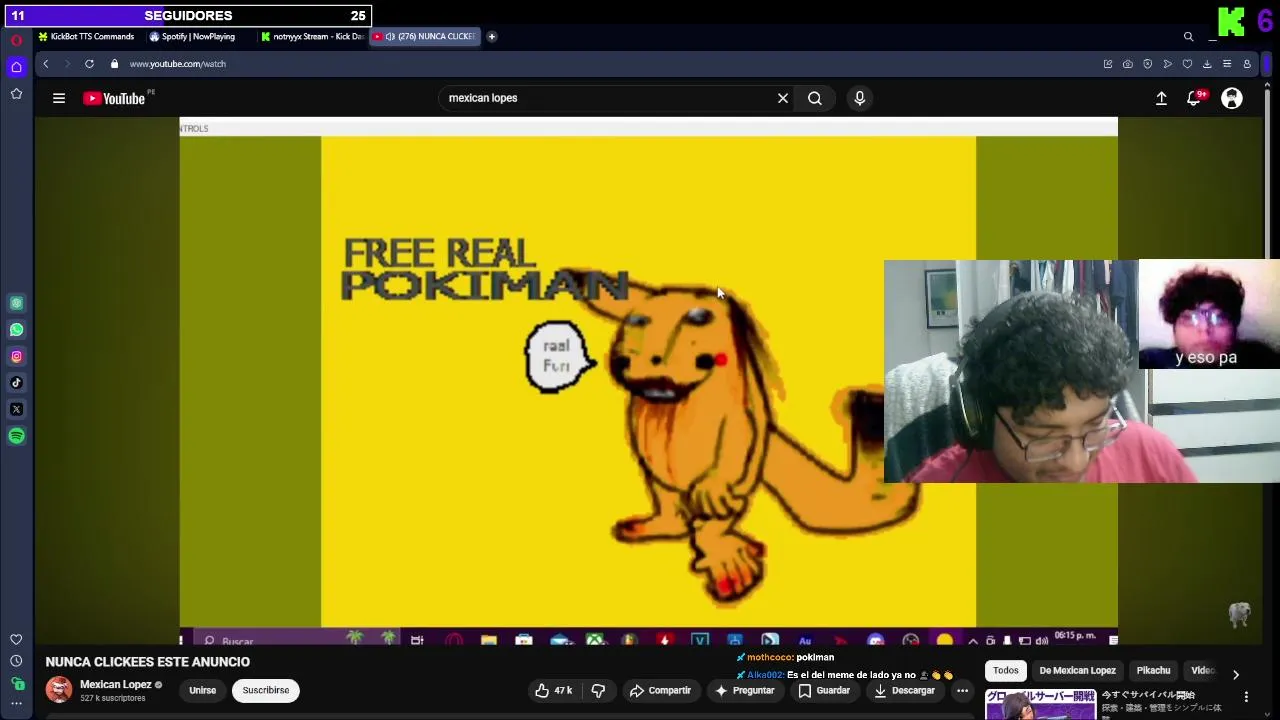Open the YouTube account avatar menu
This screenshot has height=720, width=1280.
click(x=1232, y=98)
